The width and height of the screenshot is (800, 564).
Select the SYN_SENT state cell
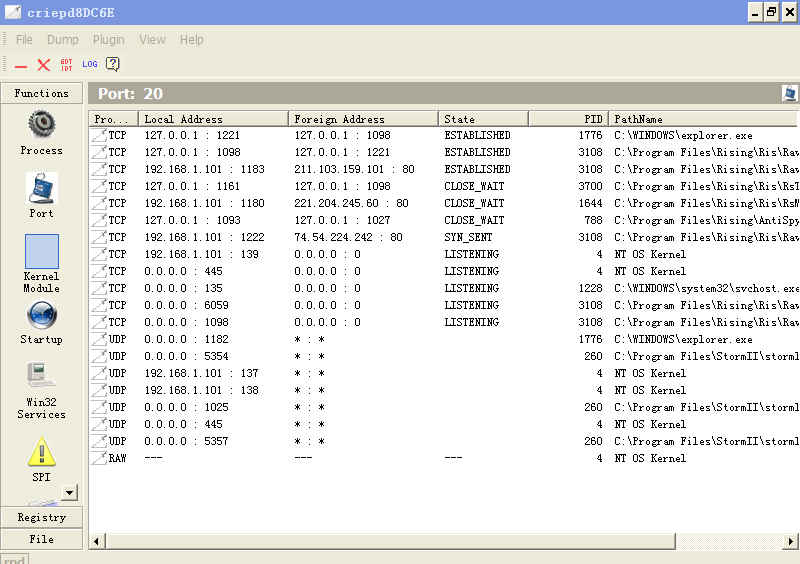(x=468, y=237)
